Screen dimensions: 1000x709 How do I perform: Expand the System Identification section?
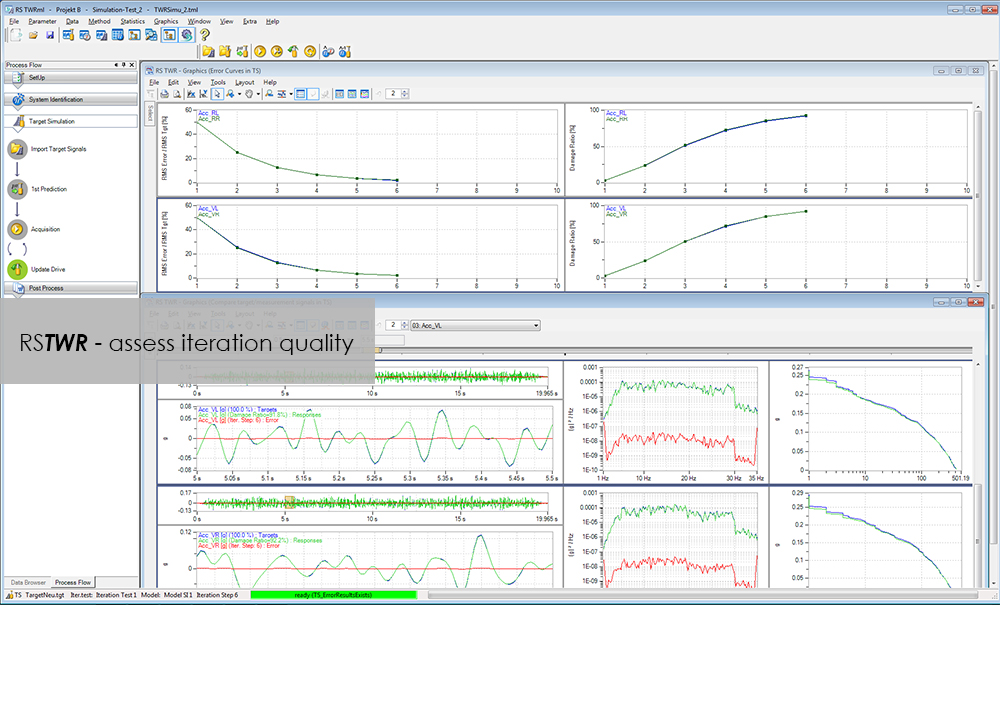coord(70,99)
